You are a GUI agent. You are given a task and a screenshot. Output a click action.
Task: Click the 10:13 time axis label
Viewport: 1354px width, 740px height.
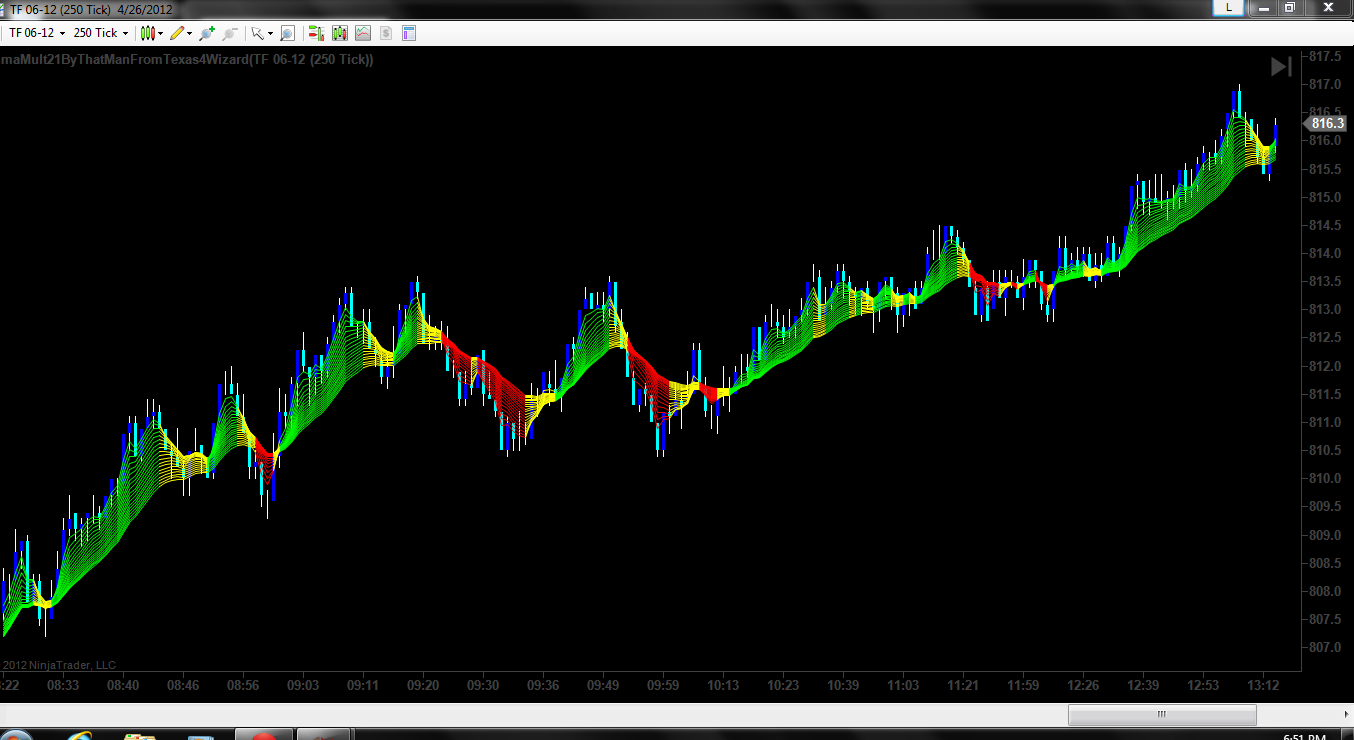coord(723,685)
